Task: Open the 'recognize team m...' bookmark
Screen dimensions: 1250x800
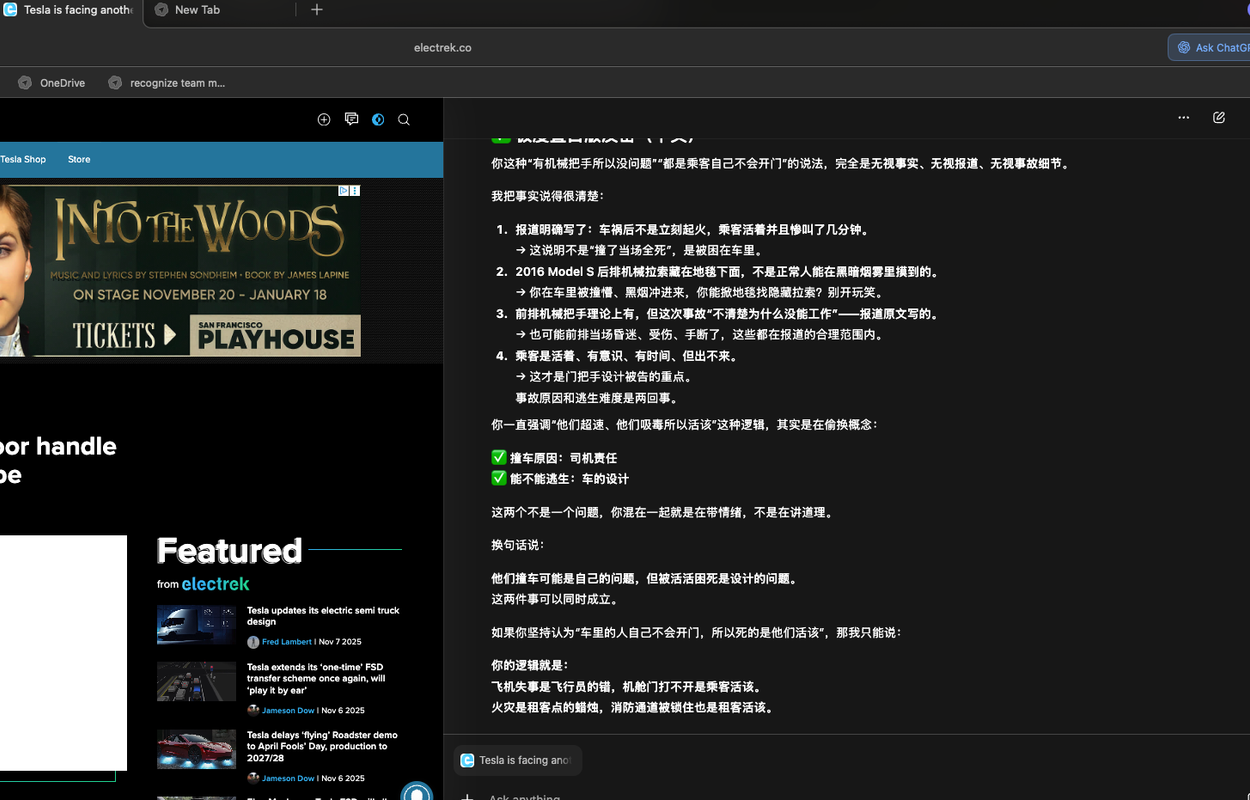Action: (167, 83)
